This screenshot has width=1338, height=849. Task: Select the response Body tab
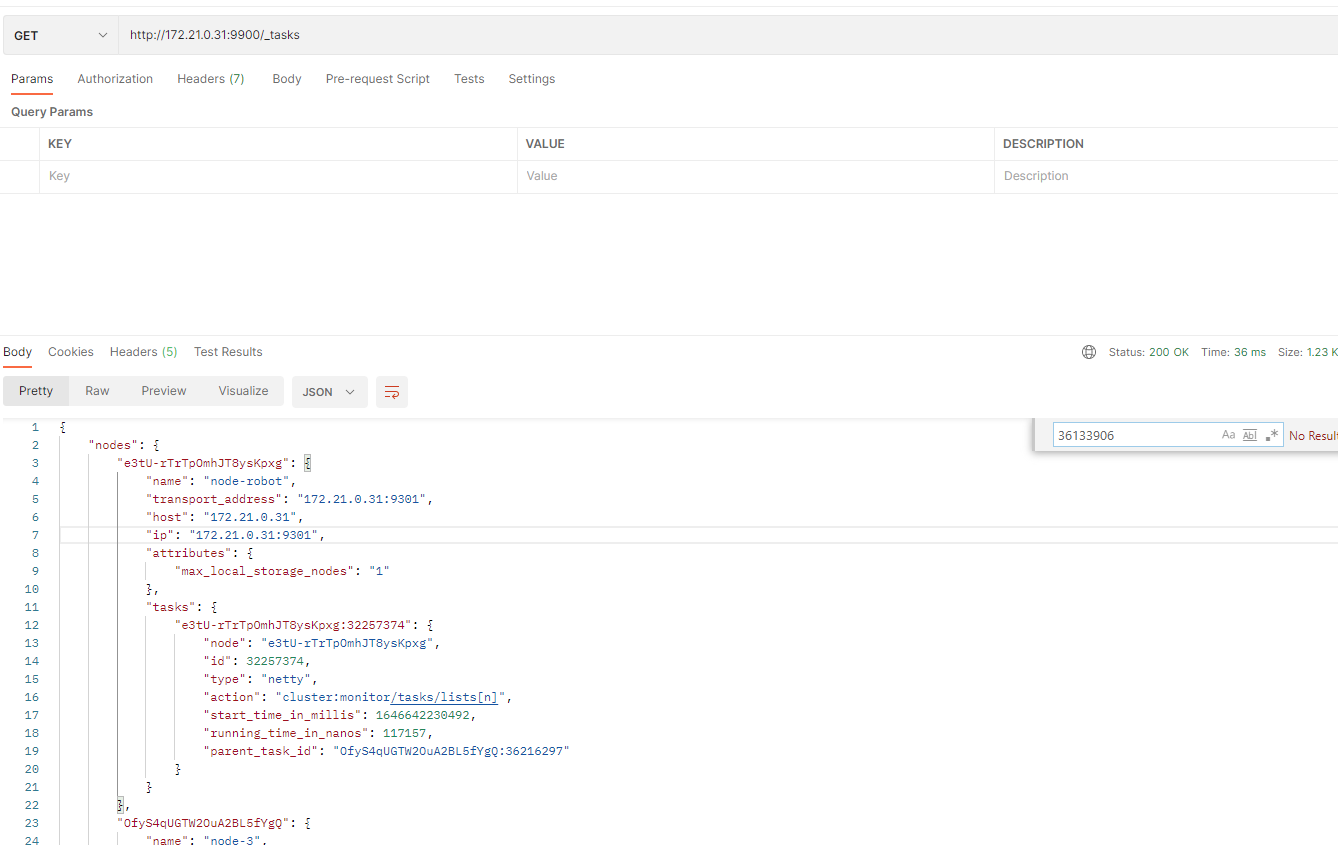pyautogui.click(x=17, y=352)
